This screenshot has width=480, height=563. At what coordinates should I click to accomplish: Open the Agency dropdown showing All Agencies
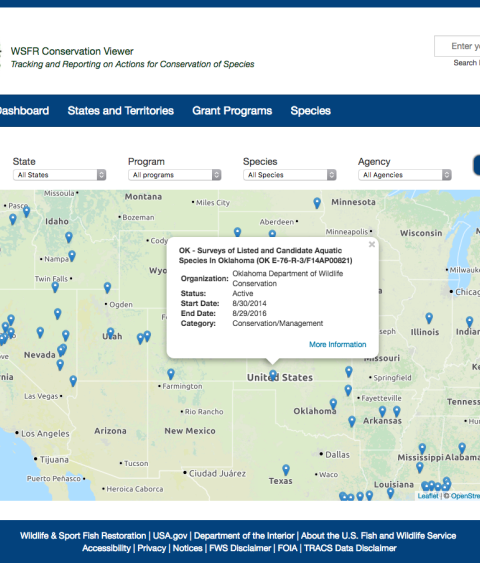tap(405, 175)
